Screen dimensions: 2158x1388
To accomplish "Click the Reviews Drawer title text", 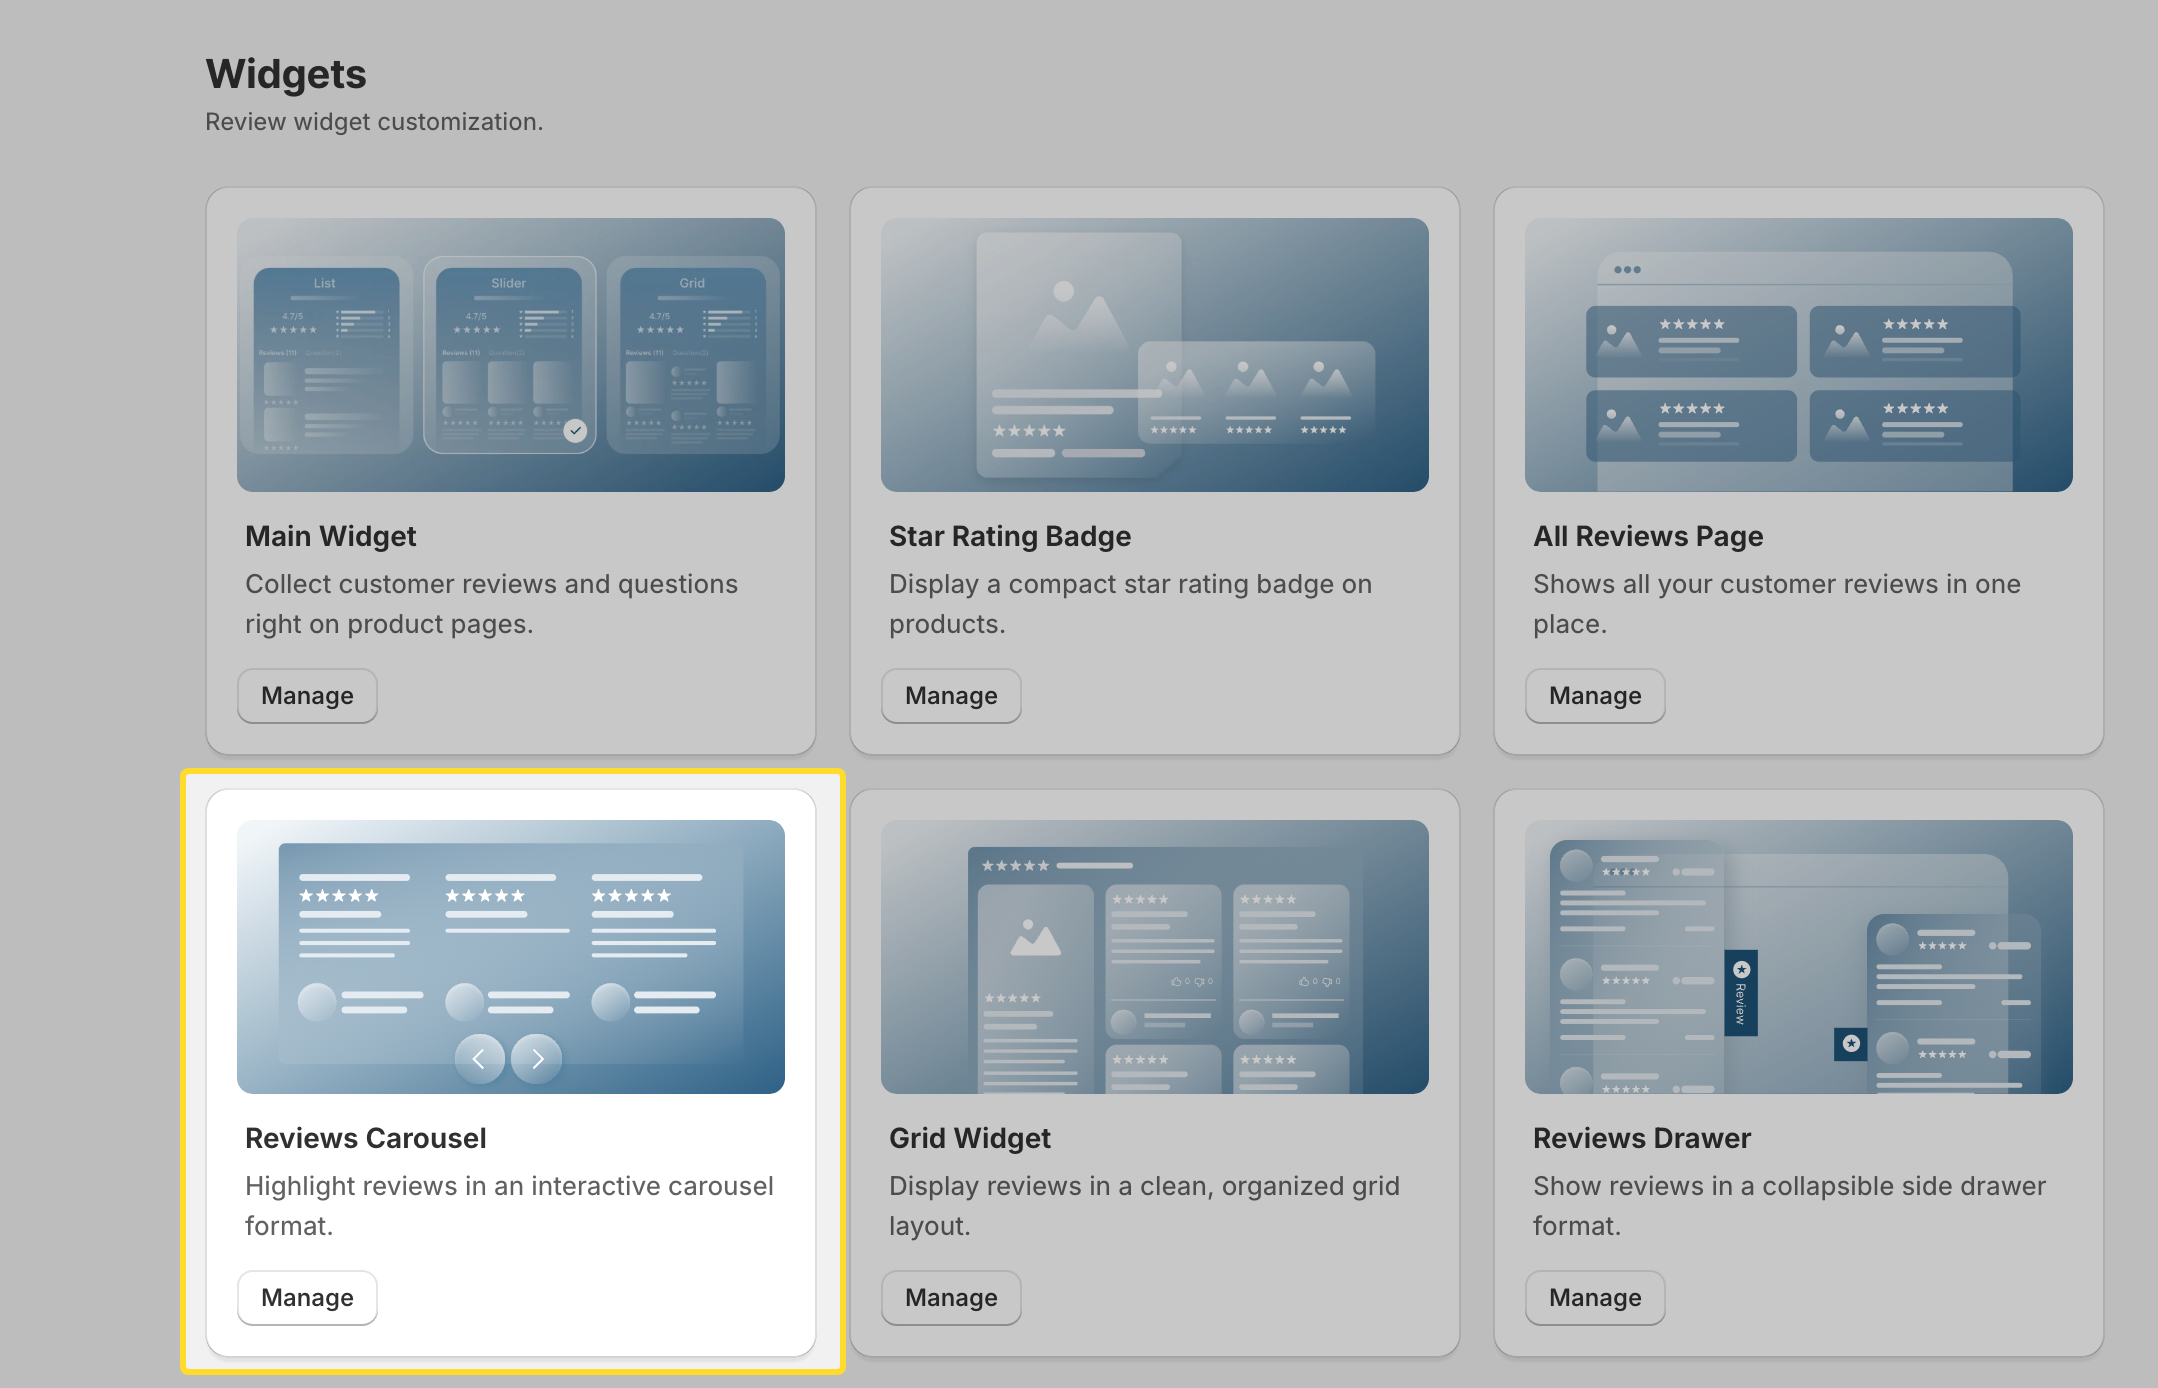I will 1641,1138.
